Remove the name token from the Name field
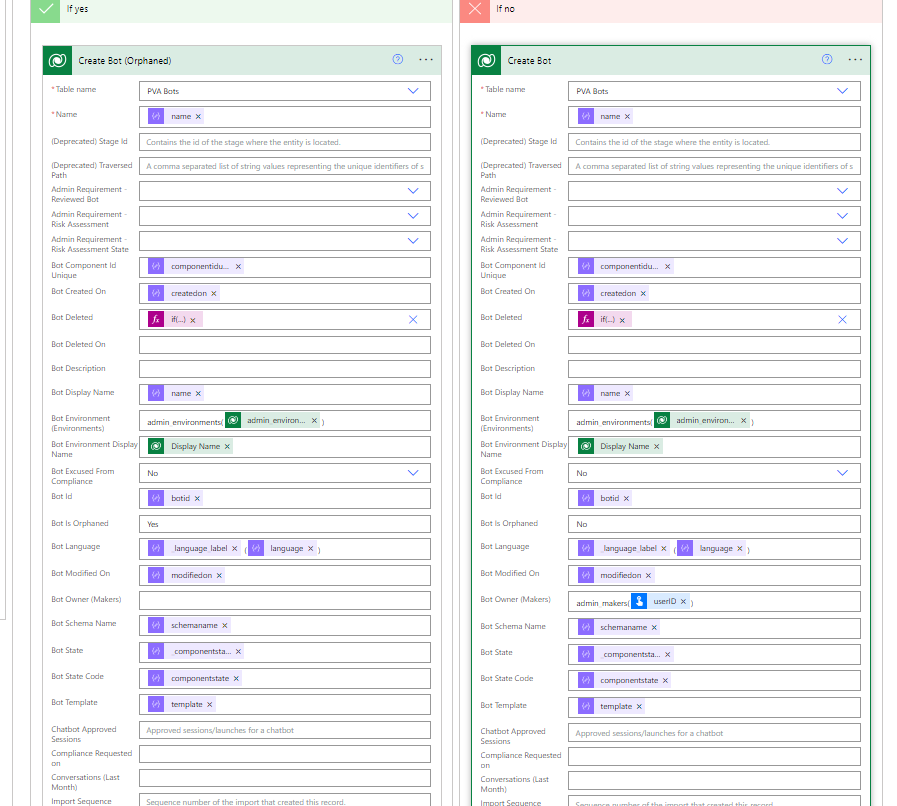This screenshot has height=806, width=897. point(197,116)
